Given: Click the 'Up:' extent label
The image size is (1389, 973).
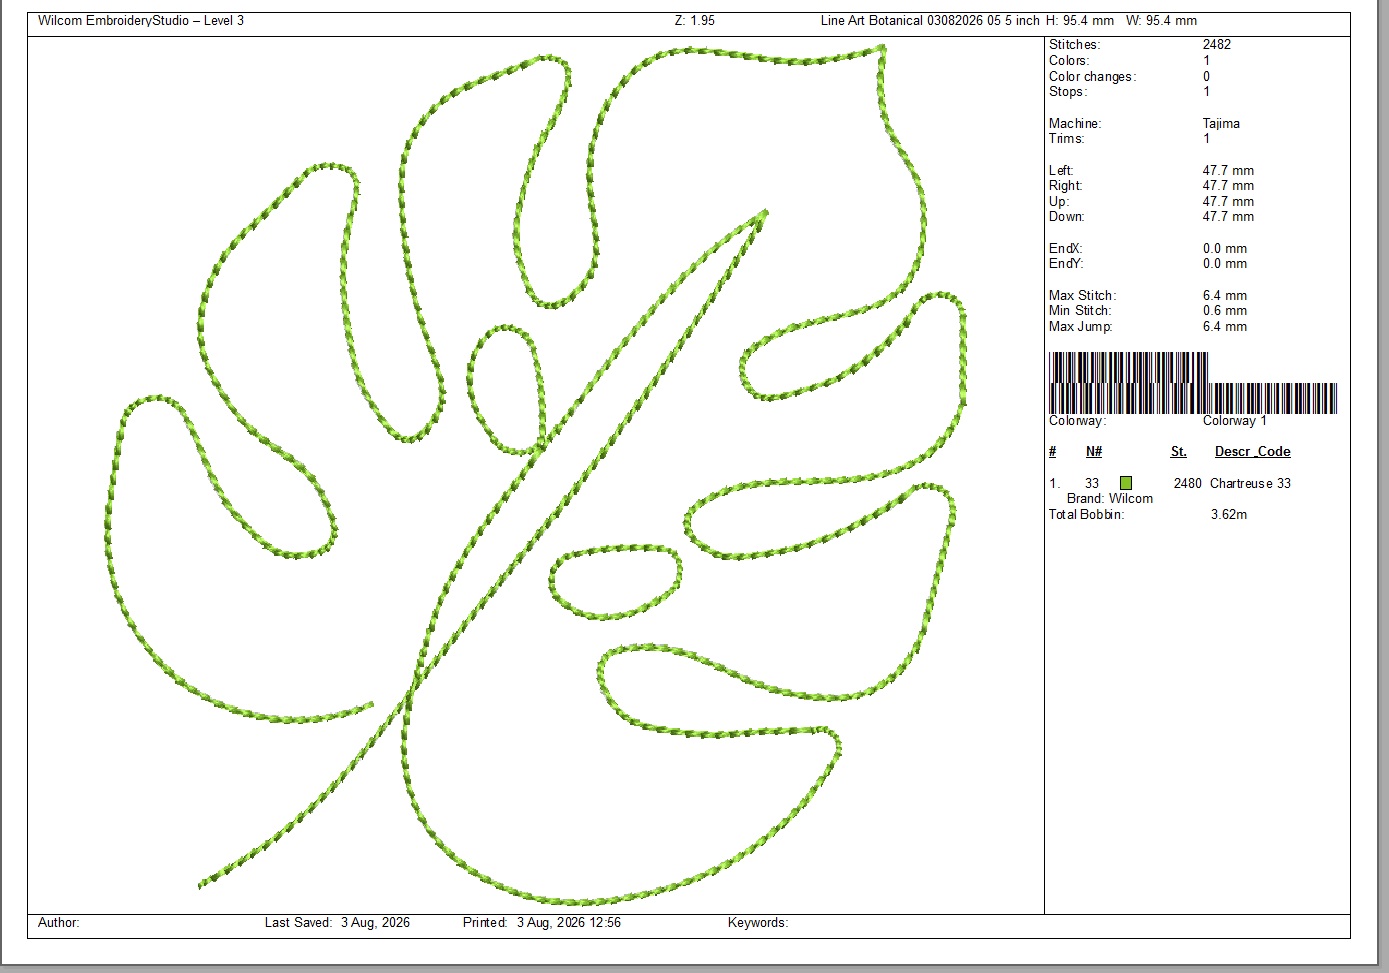Looking at the screenshot, I should (x=1059, y=201).
